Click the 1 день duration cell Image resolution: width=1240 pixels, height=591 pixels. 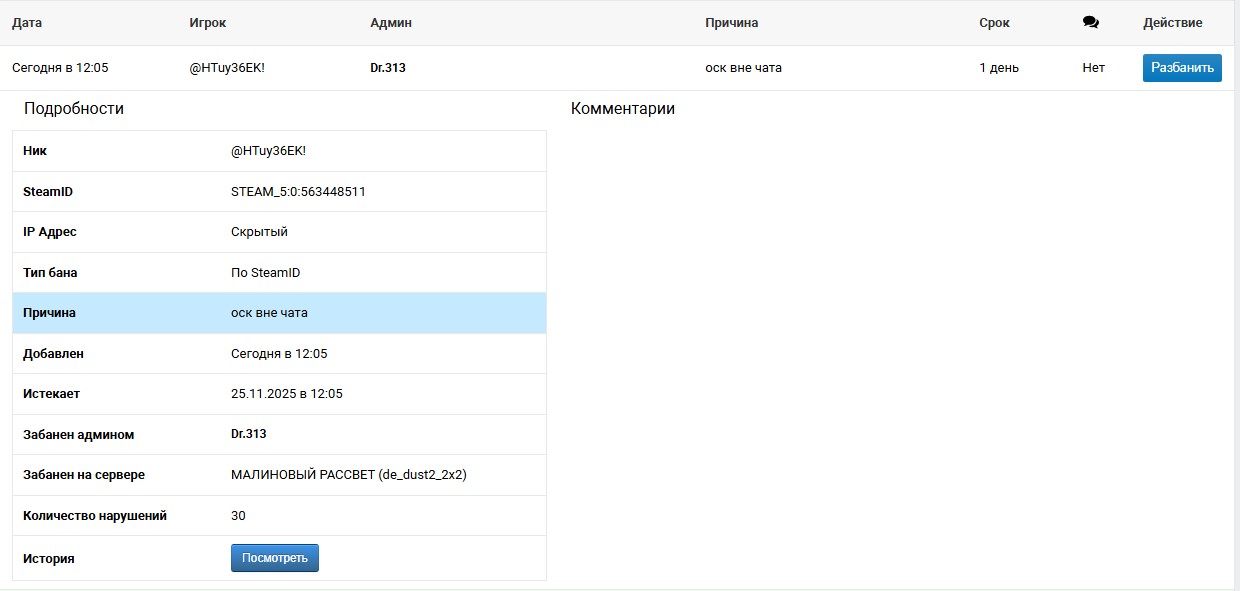coord(999,68)
